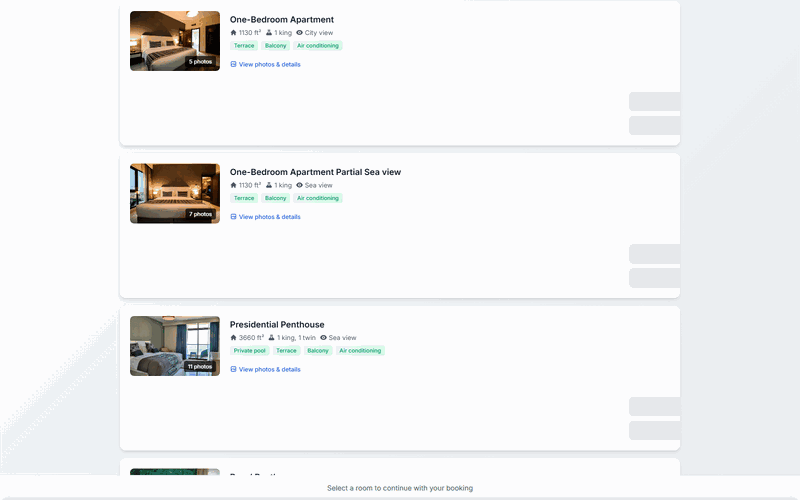The width and height of the screenshot is (800, 500).
Task: Click View photos & details for Partial Sea view apartment
Action: [x=265, y=217]
